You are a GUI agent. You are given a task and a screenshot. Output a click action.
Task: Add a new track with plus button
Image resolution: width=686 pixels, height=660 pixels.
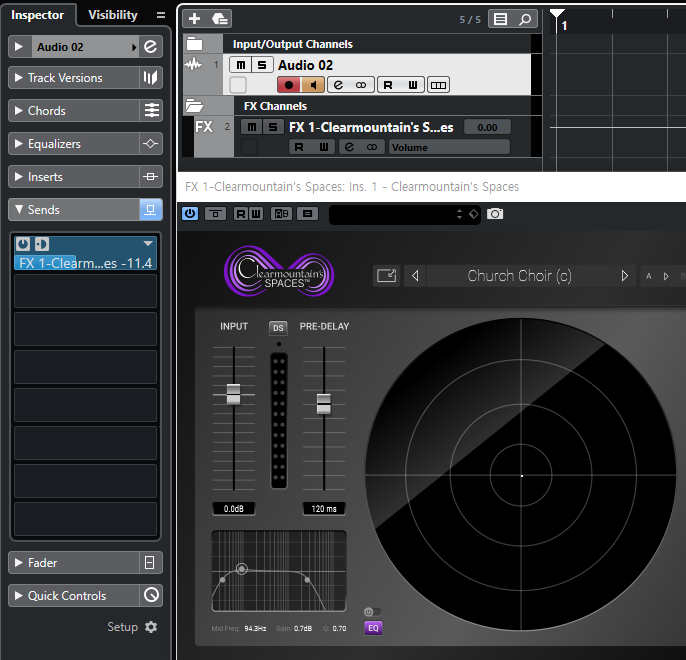(194, 19)
